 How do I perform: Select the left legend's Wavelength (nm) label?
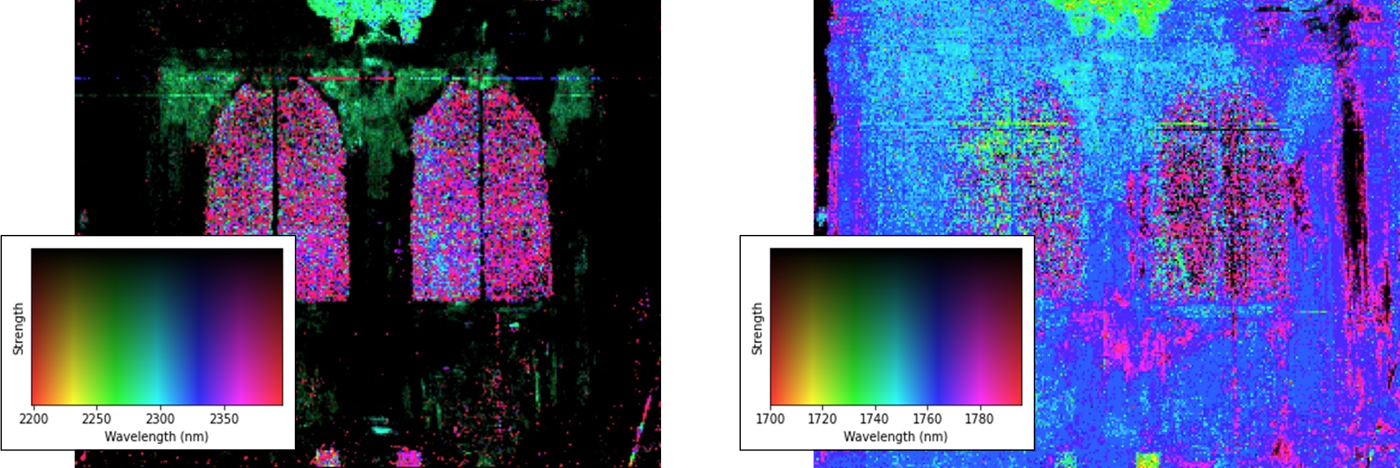click(x=157, y=436)
